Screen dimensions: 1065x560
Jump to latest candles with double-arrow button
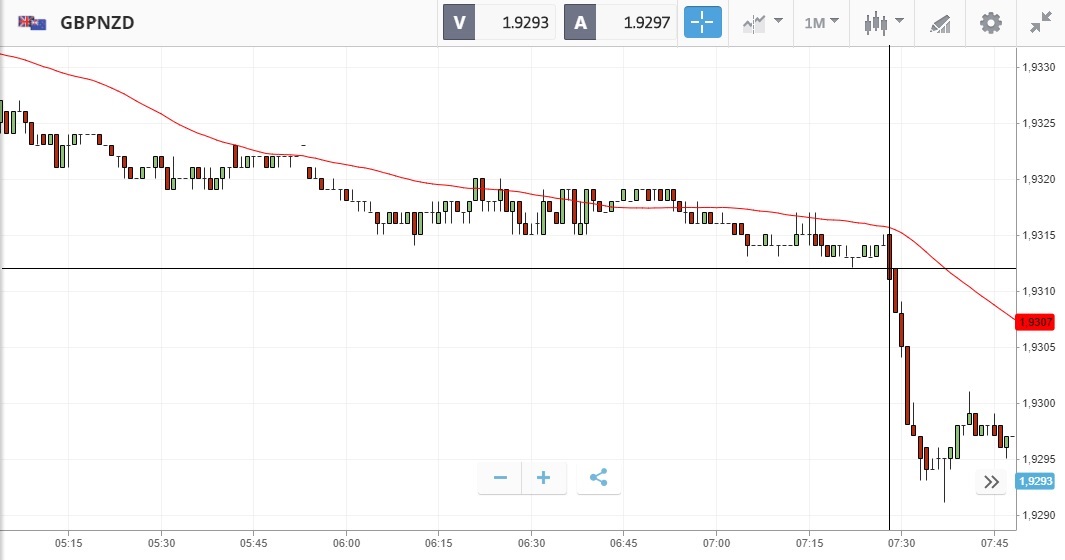(x=991, y=482)
